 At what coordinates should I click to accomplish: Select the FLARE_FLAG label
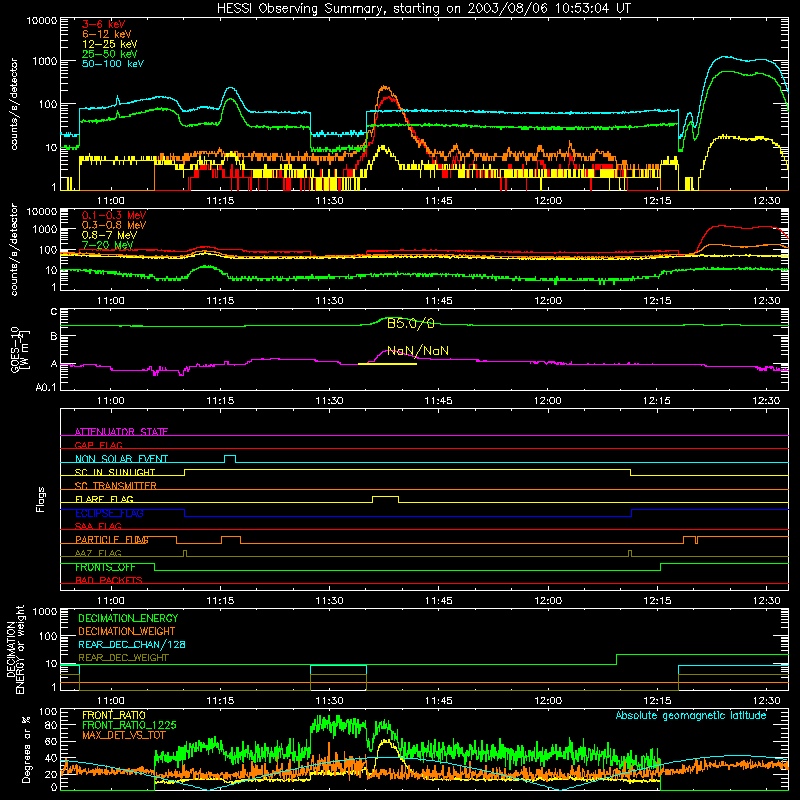pyautogui.click(x=104, y=499)
